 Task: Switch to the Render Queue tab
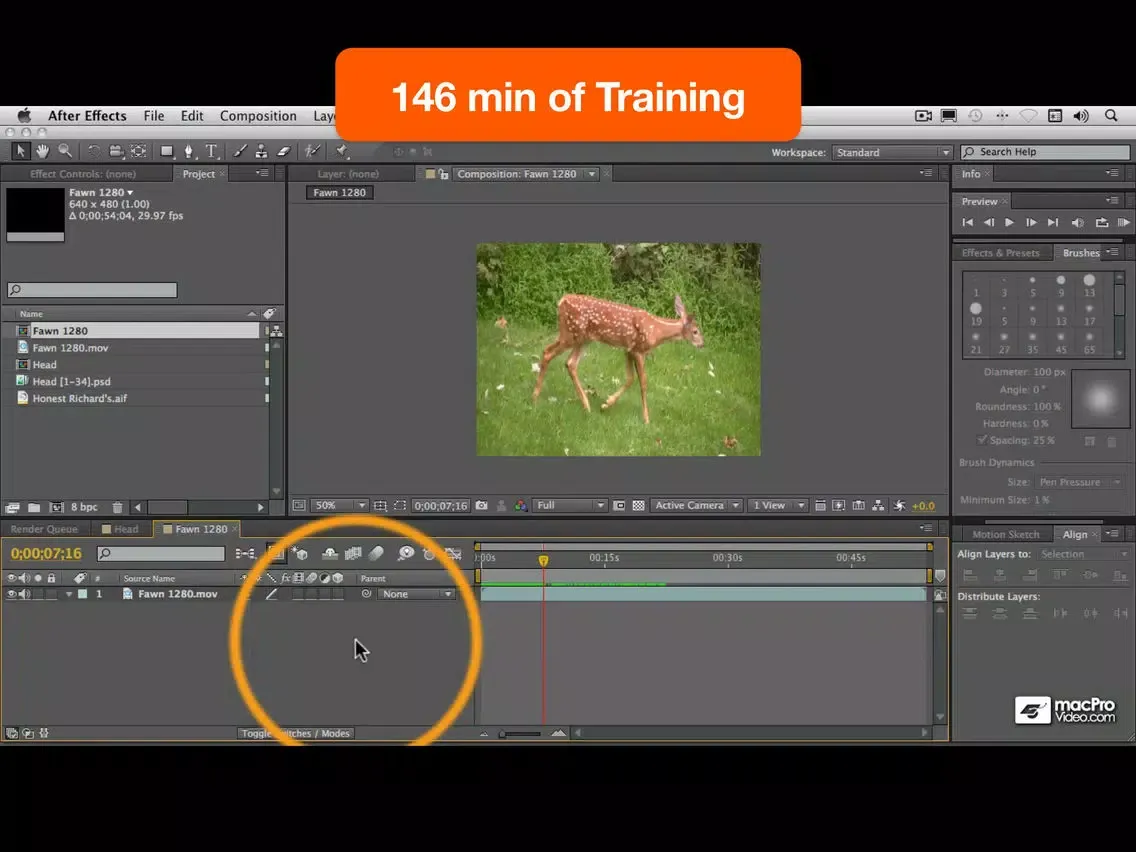pyautogui.click(x=44, y=529)
